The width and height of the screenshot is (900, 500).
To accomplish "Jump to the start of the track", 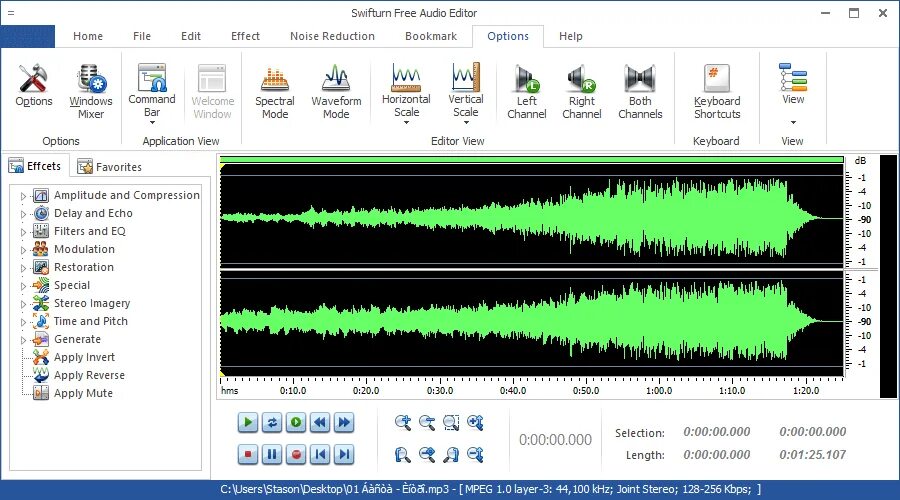I will tap(320, 455).
